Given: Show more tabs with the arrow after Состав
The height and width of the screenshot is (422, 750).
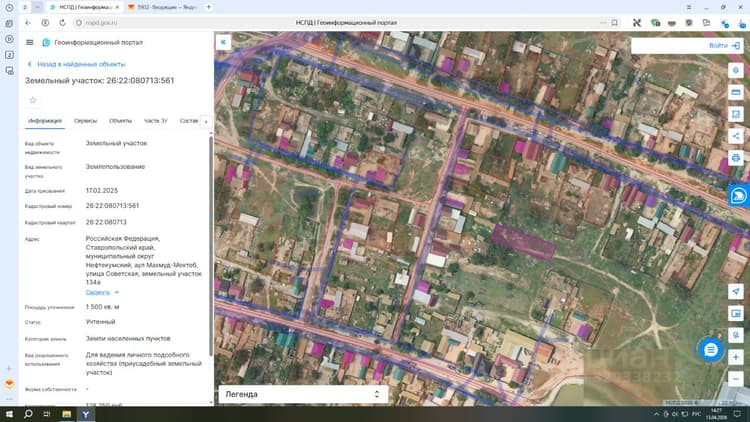Looking at the screenshot, I should (x=206, y=122).
